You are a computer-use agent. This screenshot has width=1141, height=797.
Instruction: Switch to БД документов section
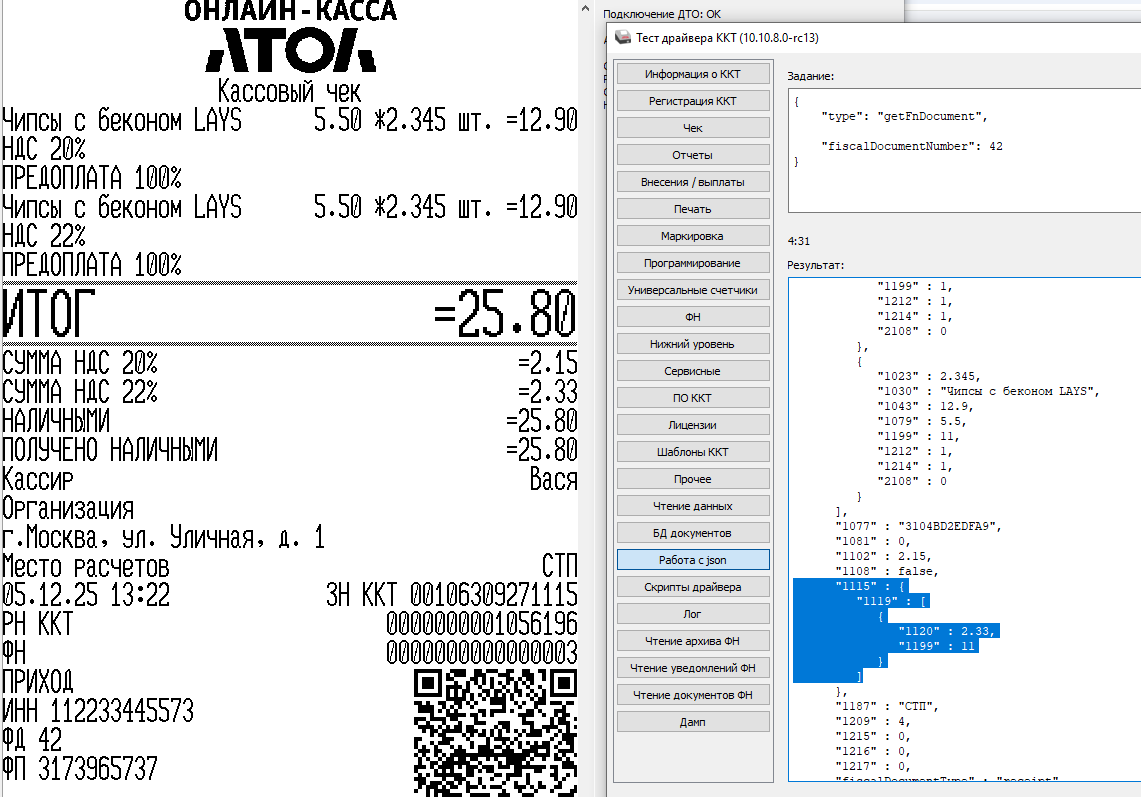click(x=693, y=533)
